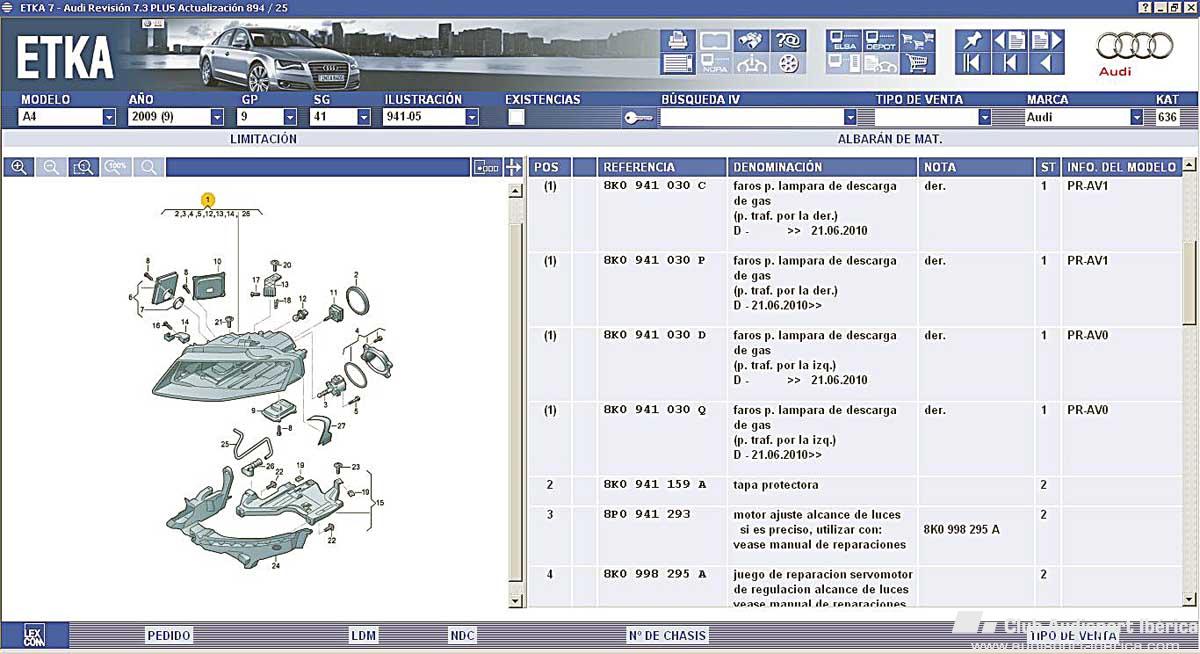The image size is (1200, 654).
Task: Jump to first record icon
Action: coord(973,64)
